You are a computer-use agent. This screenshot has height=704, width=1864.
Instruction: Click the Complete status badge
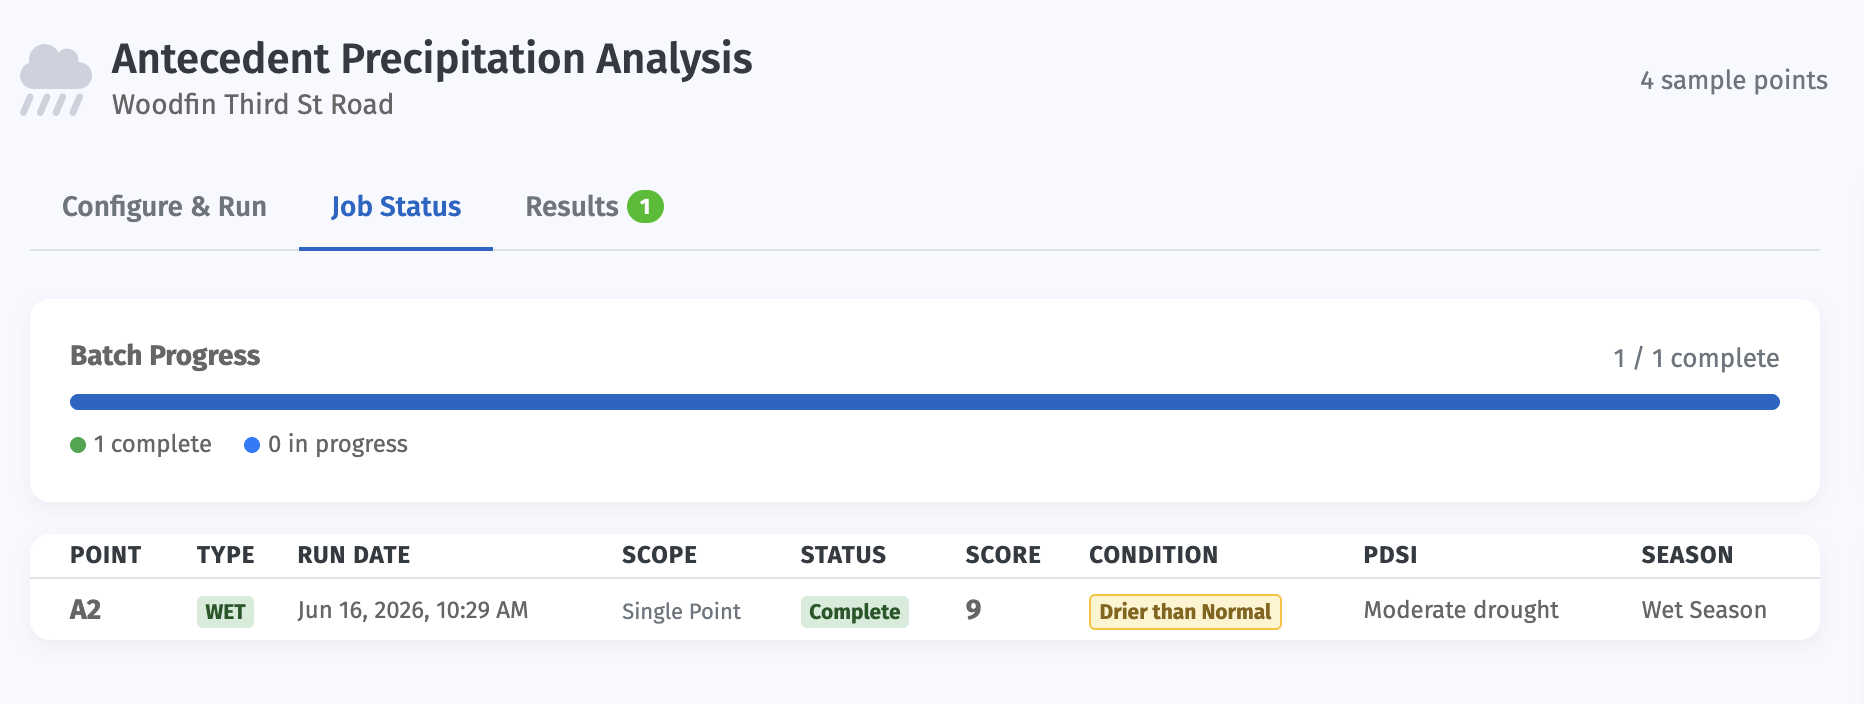click(x=855, y=612)
